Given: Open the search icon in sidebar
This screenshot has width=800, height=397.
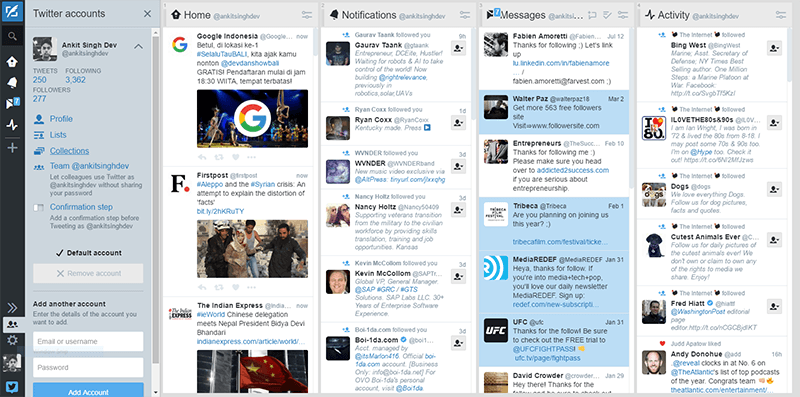Looking at the screenshot, I should point(12,36).
